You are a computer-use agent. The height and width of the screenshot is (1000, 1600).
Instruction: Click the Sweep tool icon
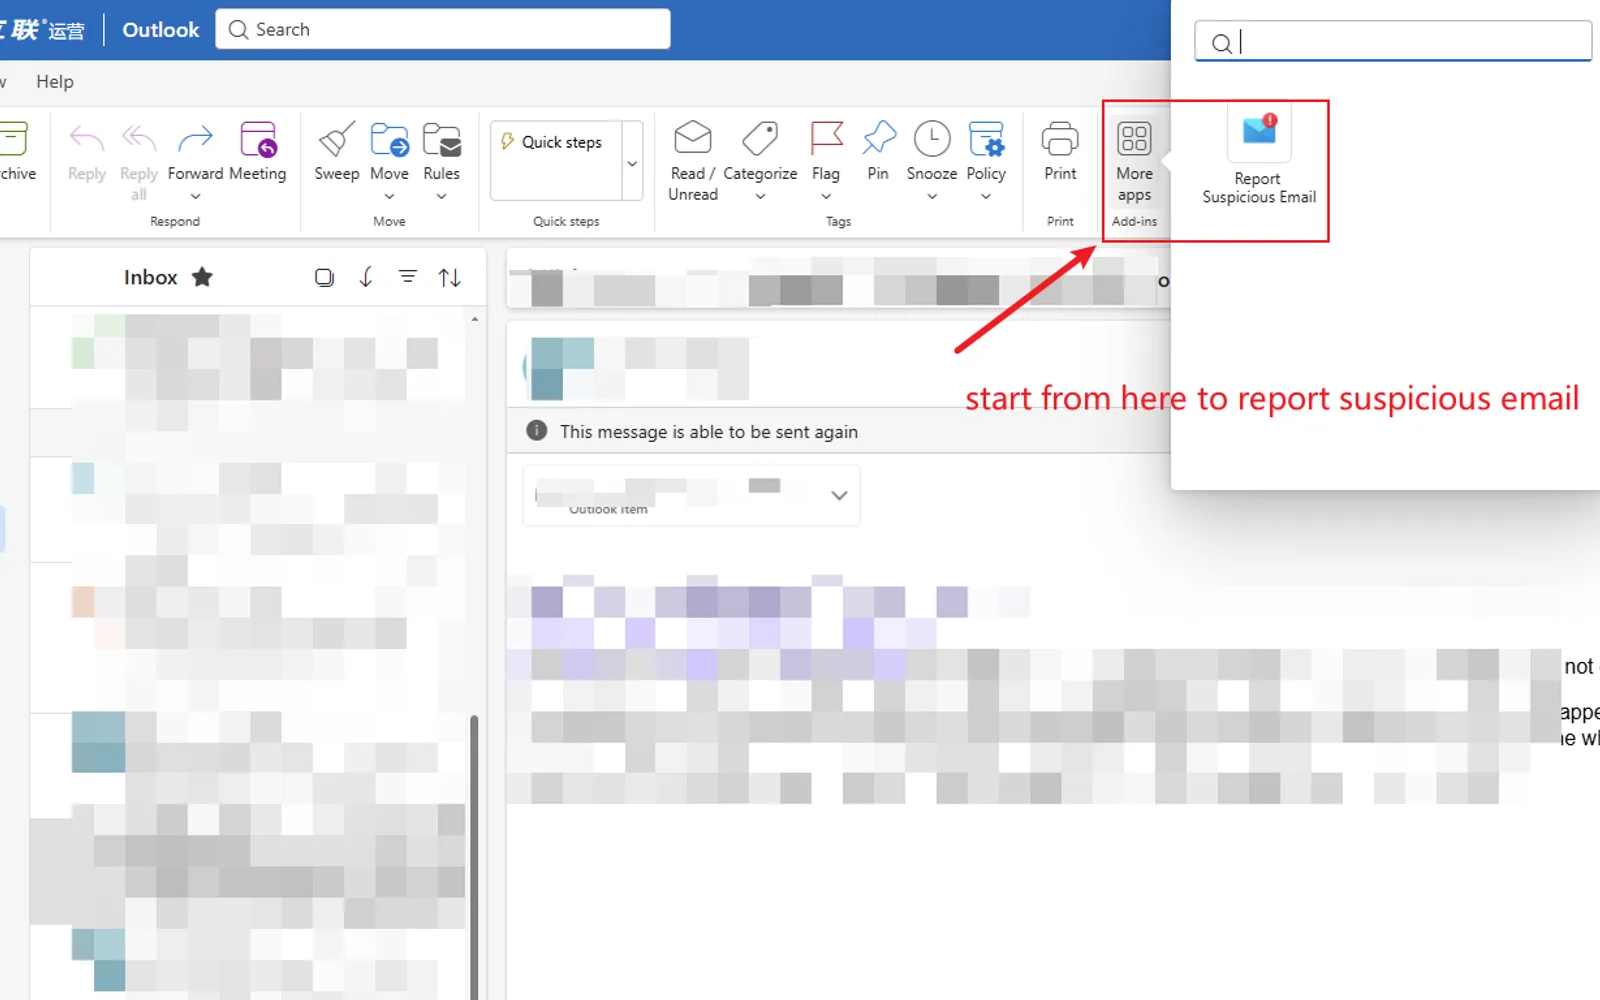point(337,140)
